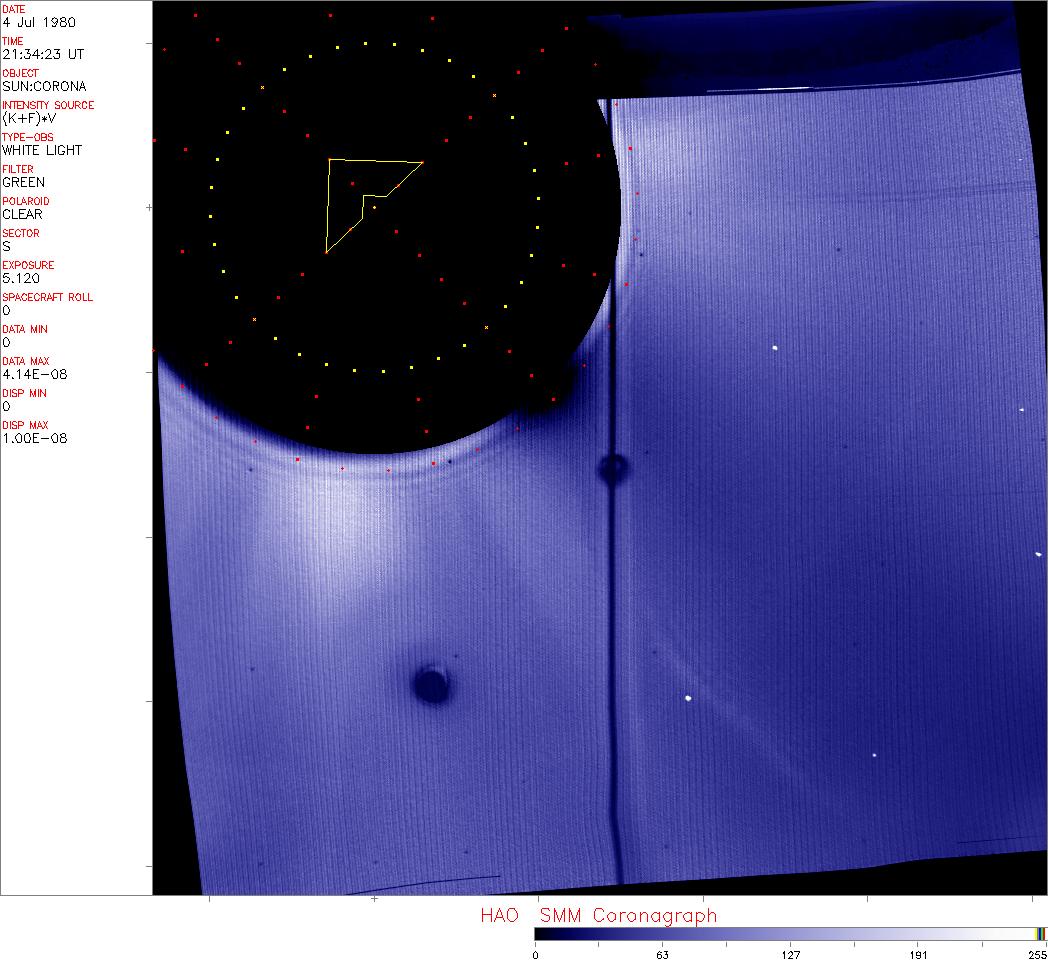This screenshot has height=960, width=1048.
Task: Select the GREEN filter value
Action: pyautogui.click(x=23, y=182)
